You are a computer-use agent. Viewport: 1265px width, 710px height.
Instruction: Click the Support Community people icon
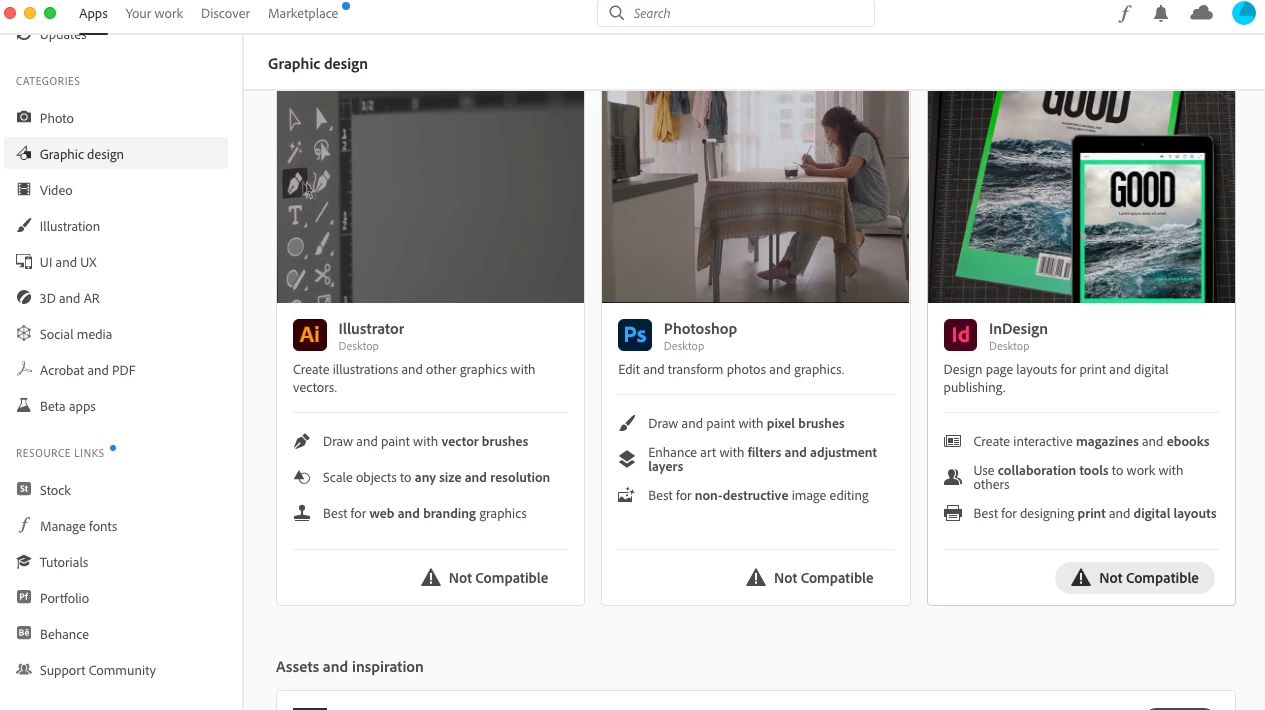point(24,670)
